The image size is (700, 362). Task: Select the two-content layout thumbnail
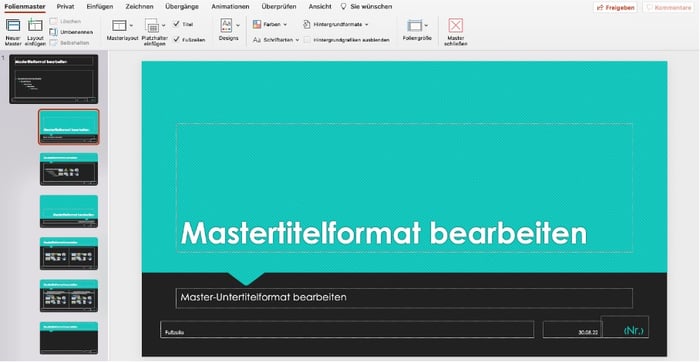click(x=69, y=254)
